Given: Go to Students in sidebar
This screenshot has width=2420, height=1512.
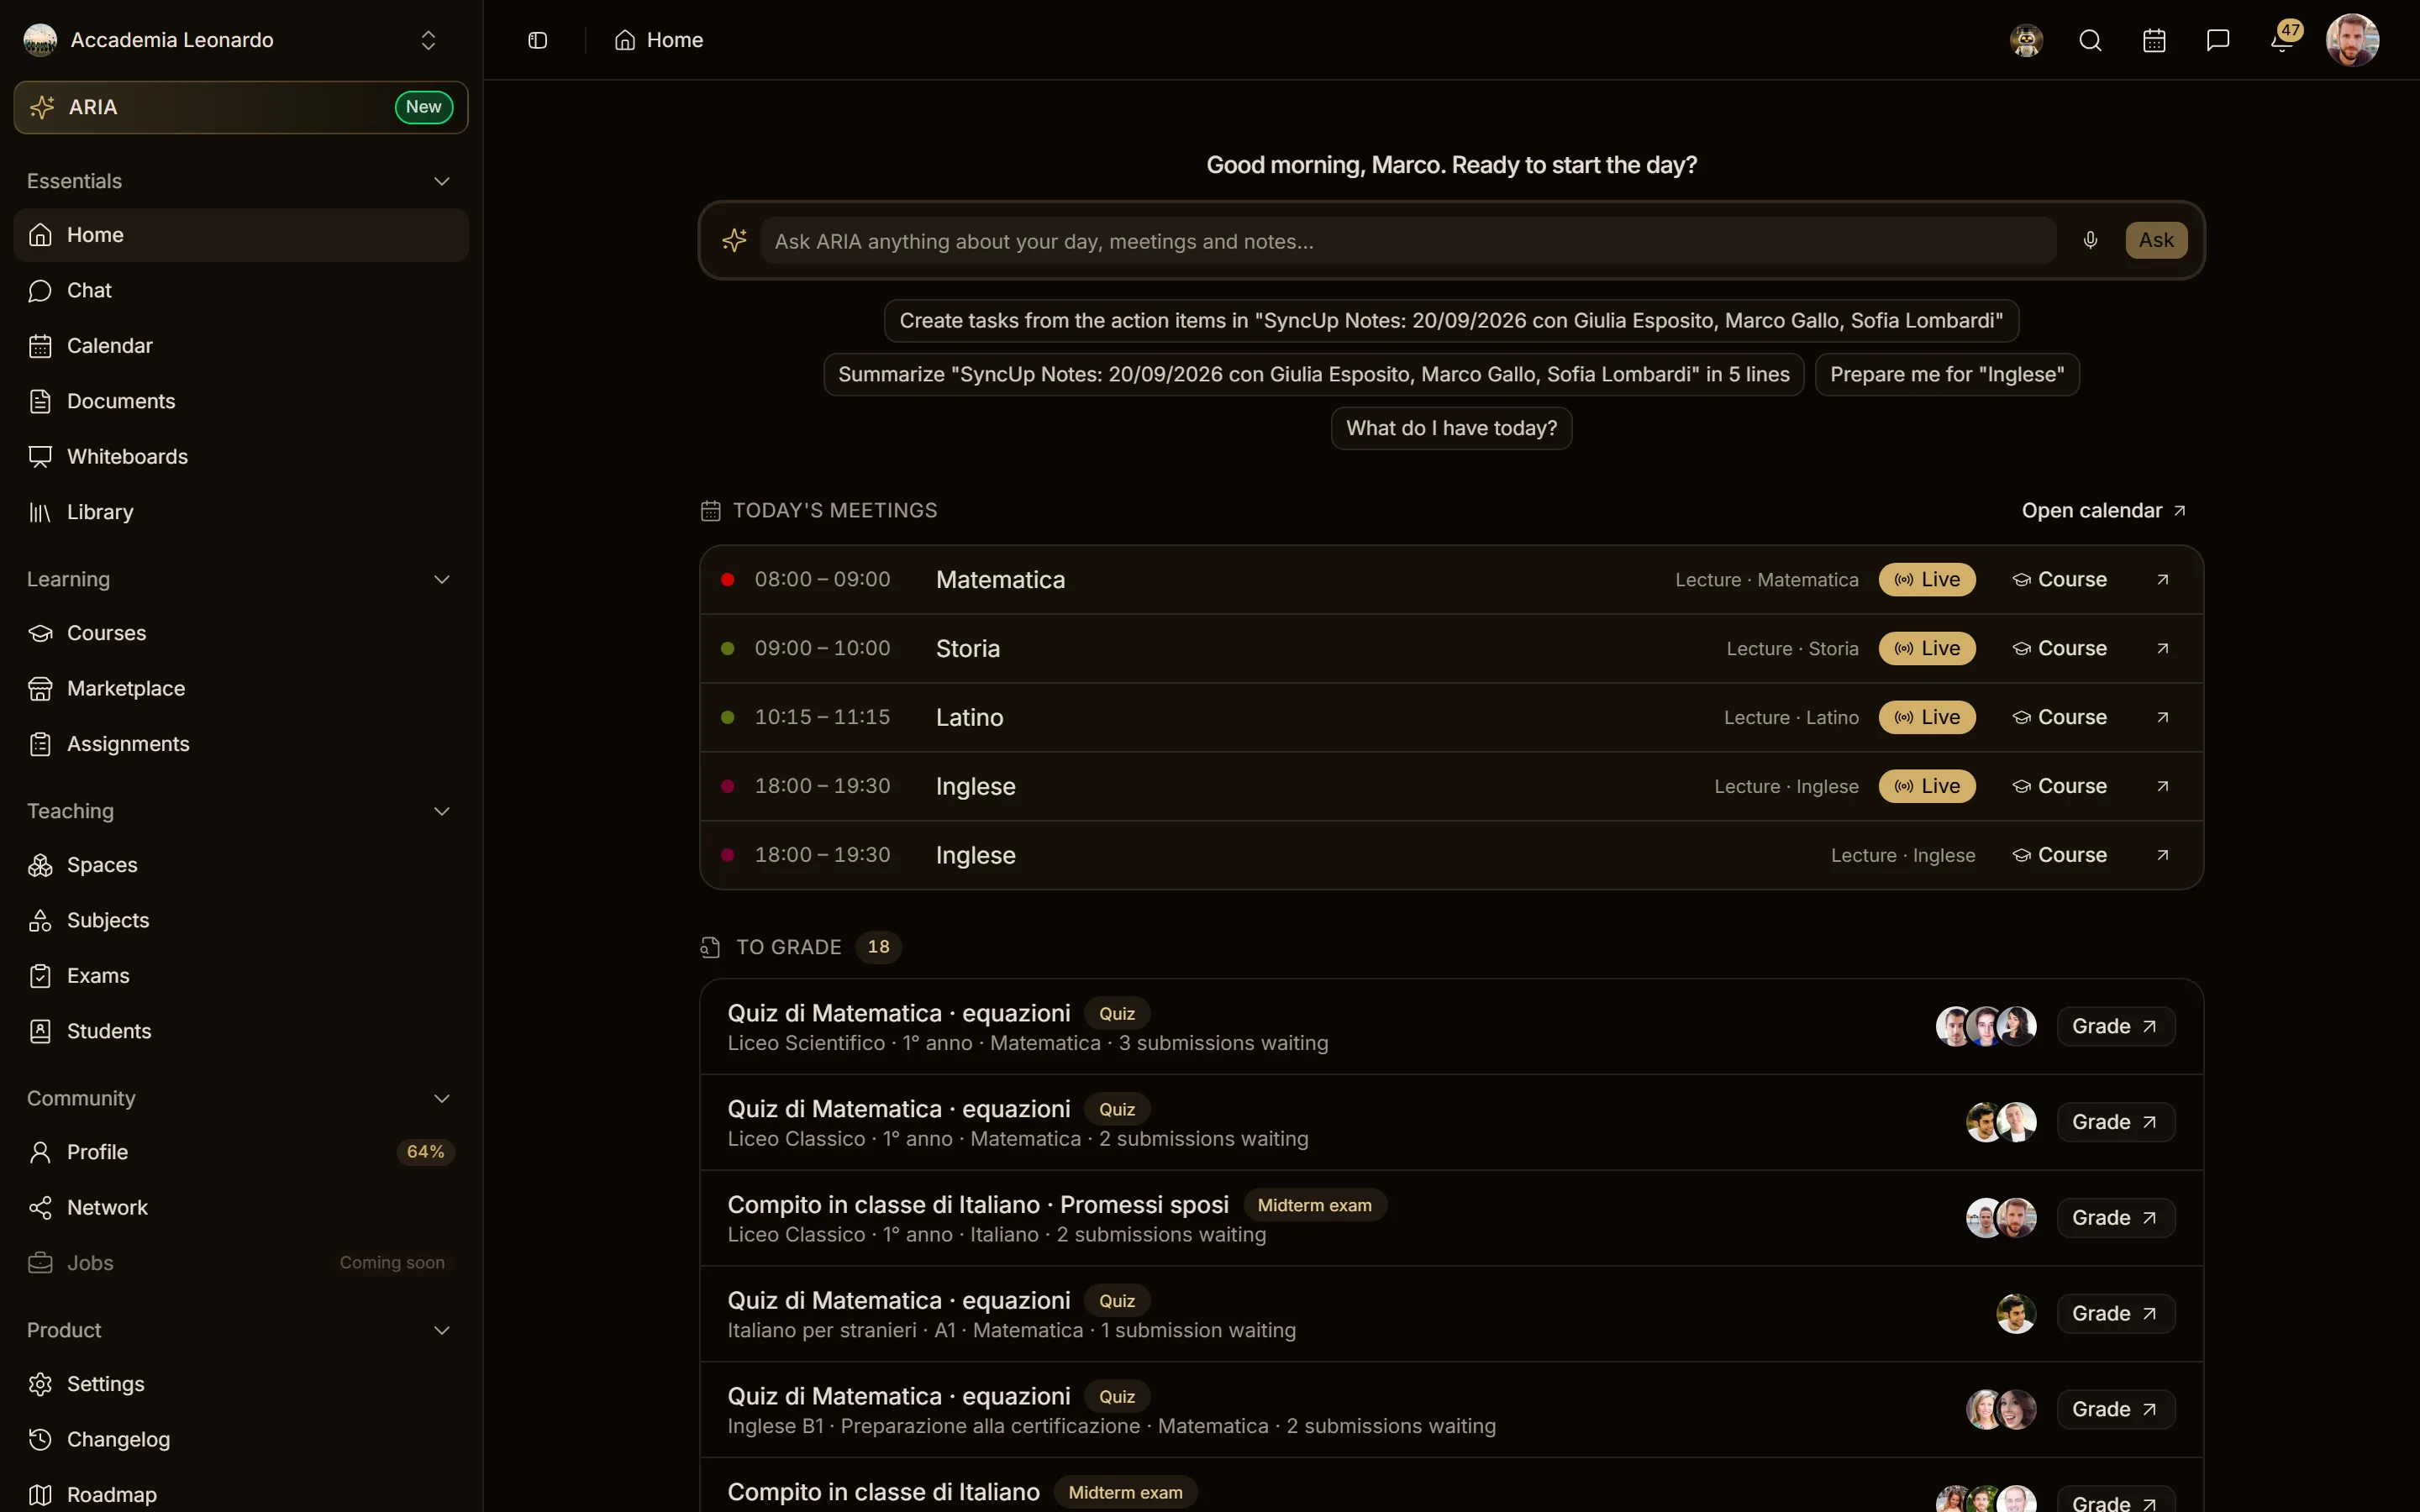Looking at the screenshot, I should 241,1031.
